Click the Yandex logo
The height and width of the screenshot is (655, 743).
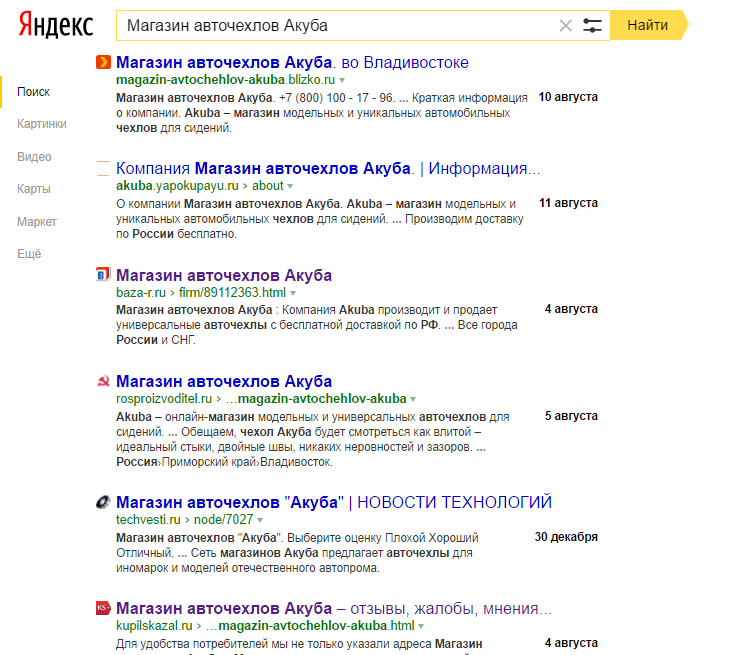[56, 26]
